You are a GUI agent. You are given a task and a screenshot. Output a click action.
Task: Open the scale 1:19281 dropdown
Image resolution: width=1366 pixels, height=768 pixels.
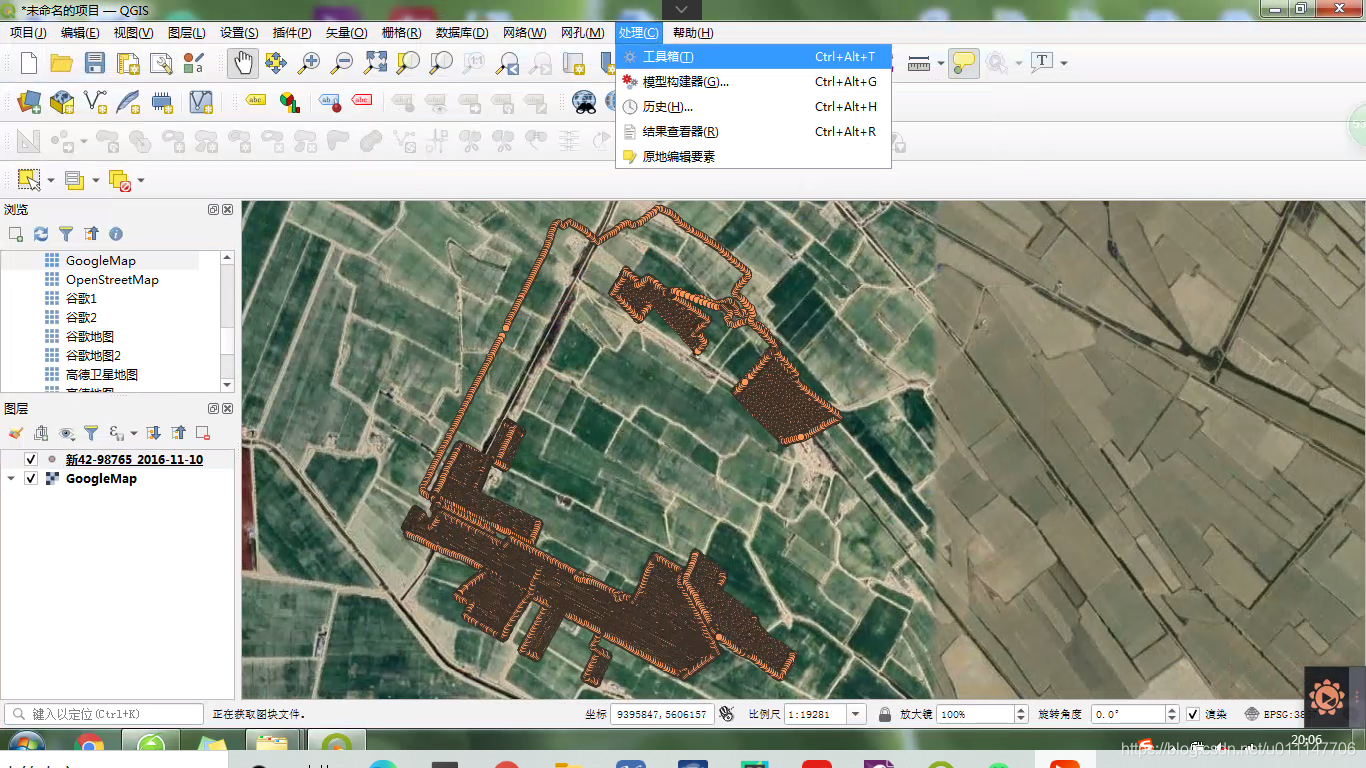pyautogui.click(x=856, y=714)
